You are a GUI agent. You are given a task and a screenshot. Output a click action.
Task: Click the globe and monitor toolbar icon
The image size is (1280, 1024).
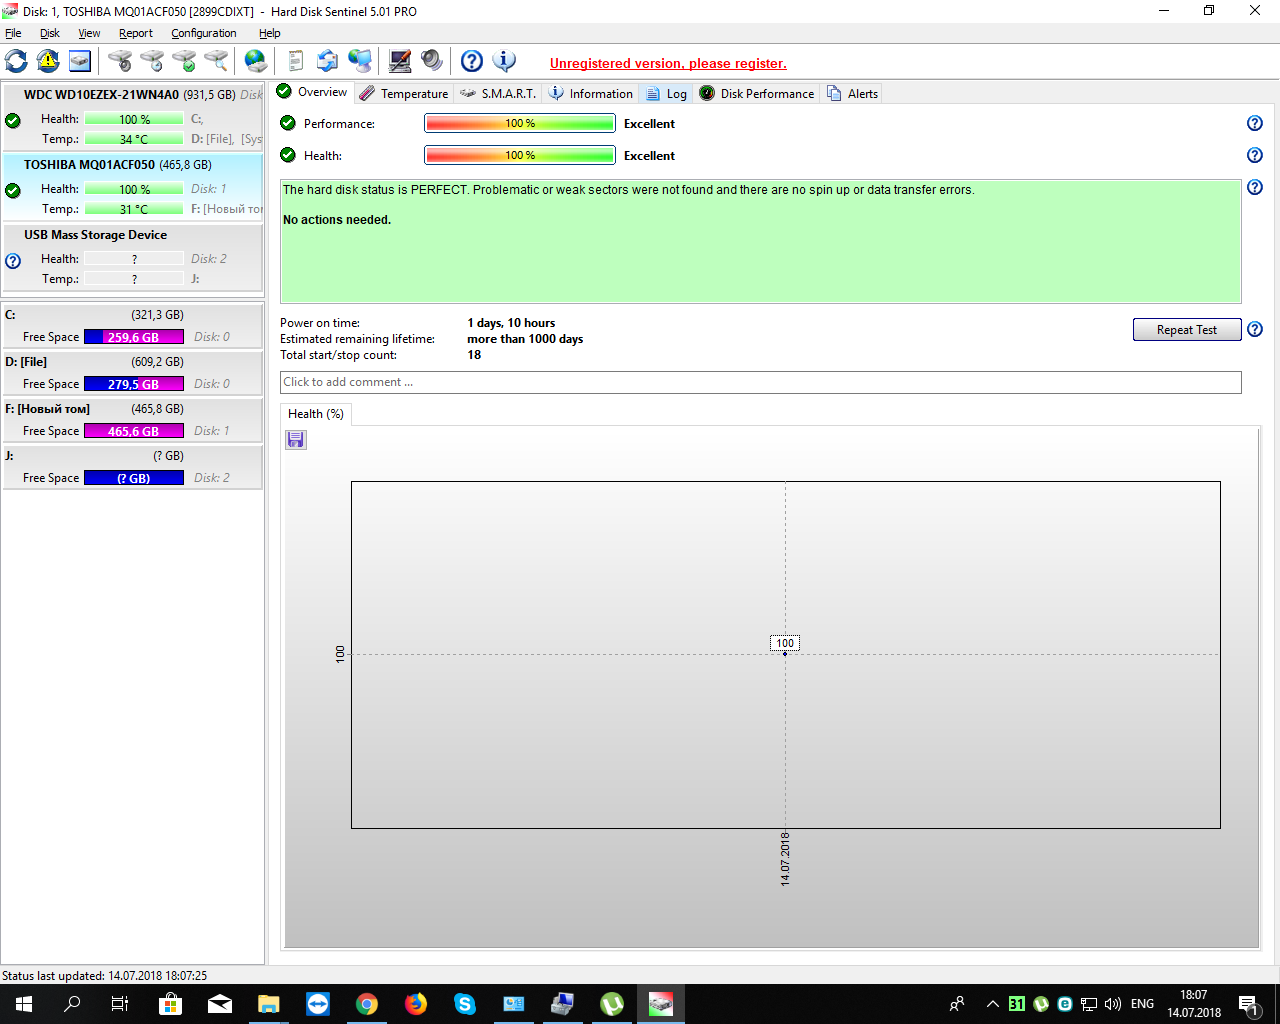pyautogui.click(x=360, y=61)
